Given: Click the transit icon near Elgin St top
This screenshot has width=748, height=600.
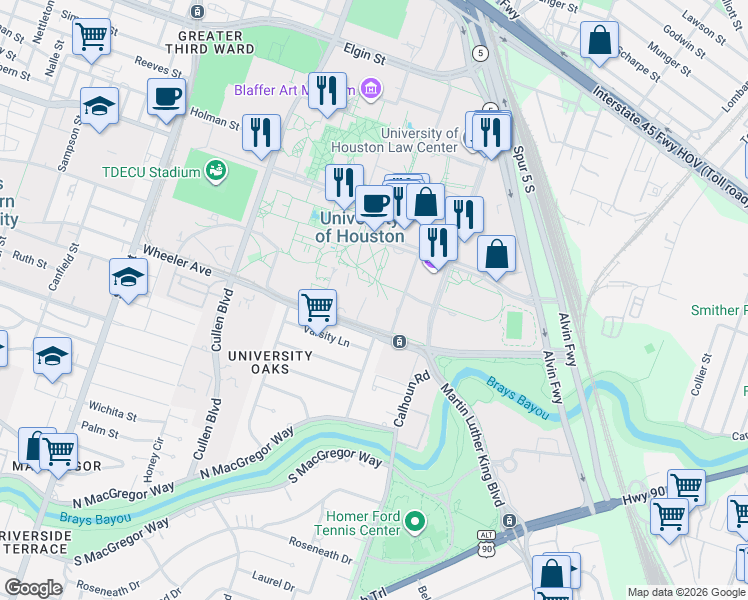Looking at the screenshot, I should [x=197, y=11].
